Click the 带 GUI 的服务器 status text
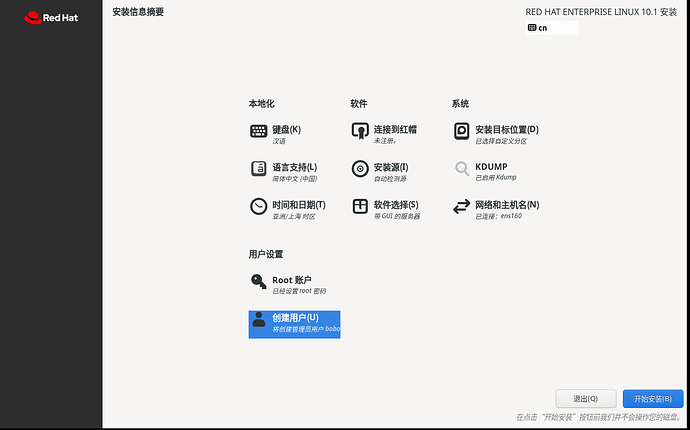This screenshot has width=690, height=430. pyautogui.click(x=396, y=217)
